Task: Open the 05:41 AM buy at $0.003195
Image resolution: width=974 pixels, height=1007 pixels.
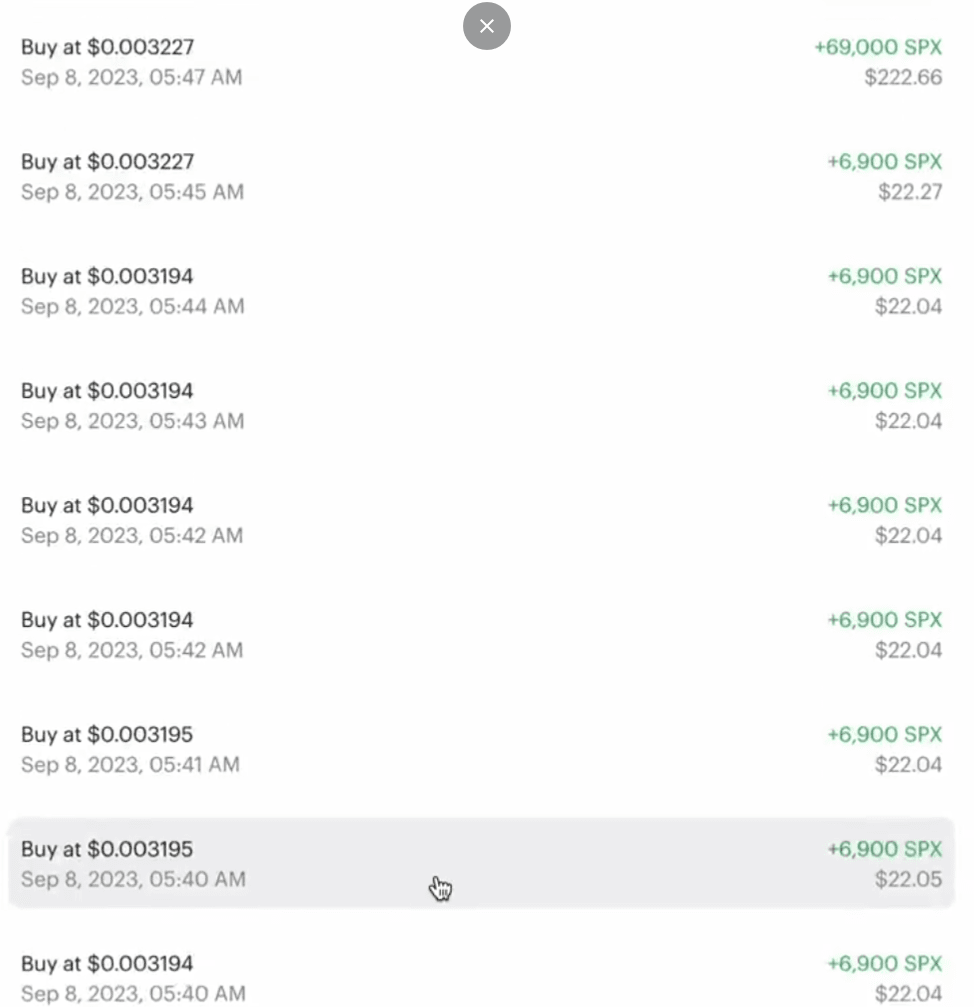Action: coord(482,749)
